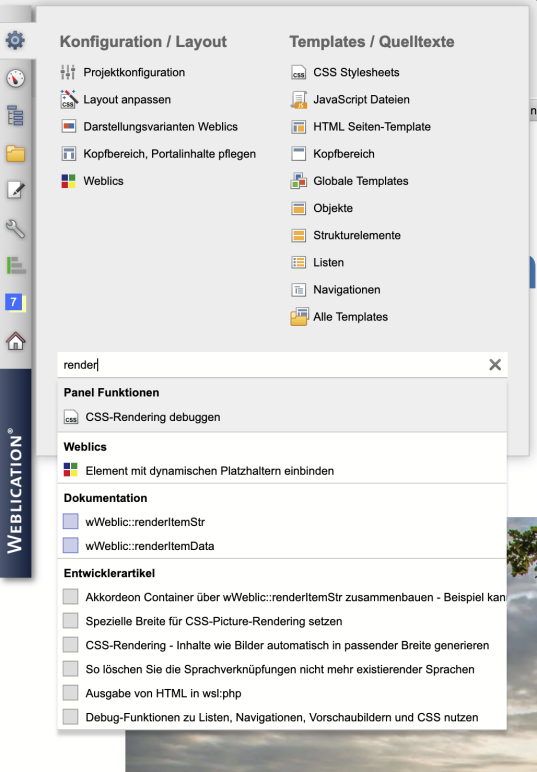
Task: Click the JavaScript Dateien icon
Action: pos(299,99)
